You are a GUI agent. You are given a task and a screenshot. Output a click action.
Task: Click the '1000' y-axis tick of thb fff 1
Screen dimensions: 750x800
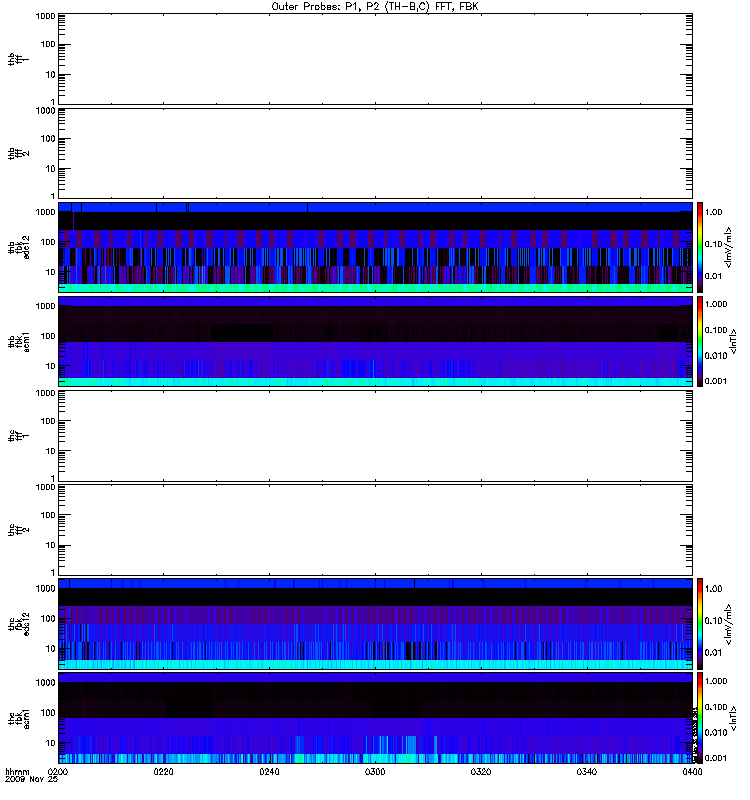[x=45, y=16]
